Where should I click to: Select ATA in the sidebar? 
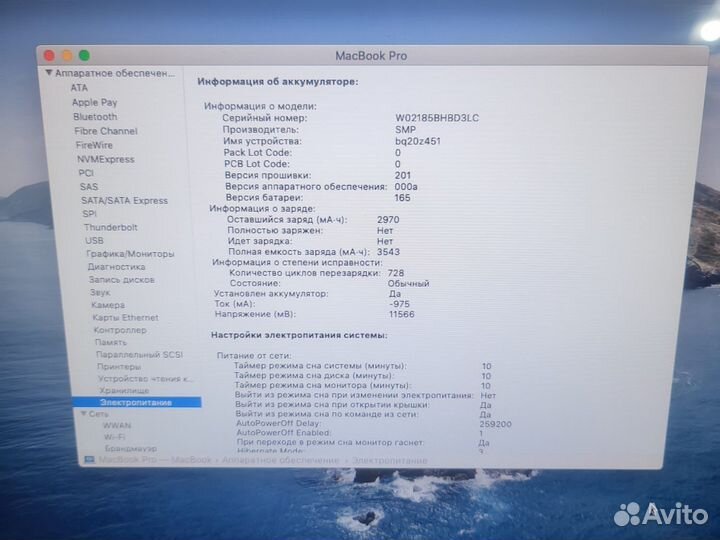[x=79, y=87]
